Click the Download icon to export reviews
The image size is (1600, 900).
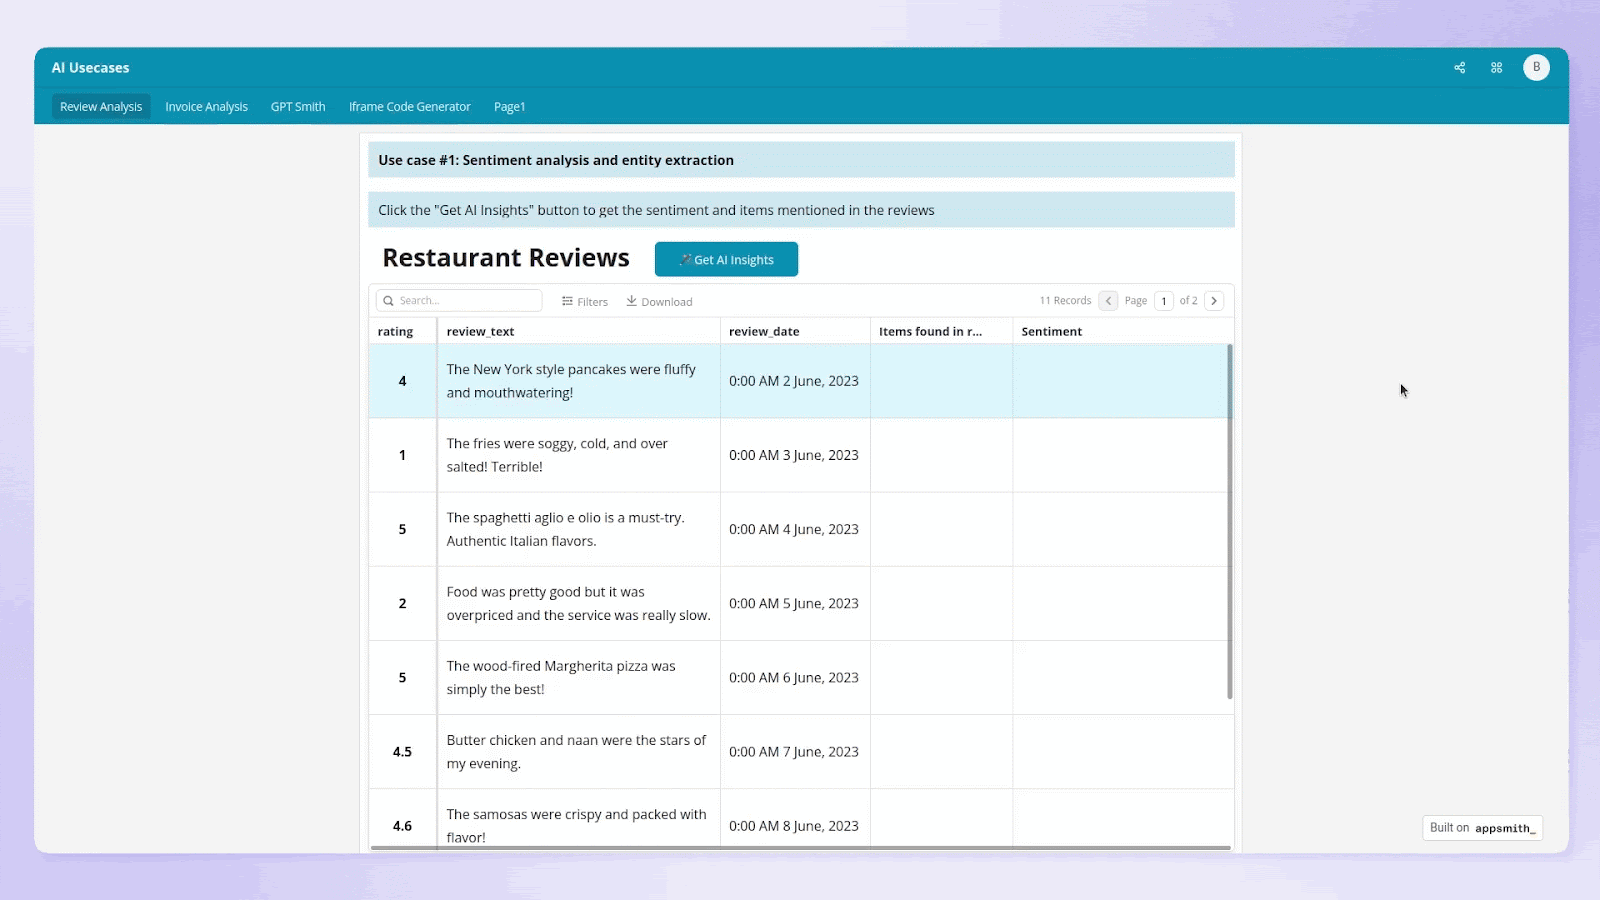coord(631,301)
